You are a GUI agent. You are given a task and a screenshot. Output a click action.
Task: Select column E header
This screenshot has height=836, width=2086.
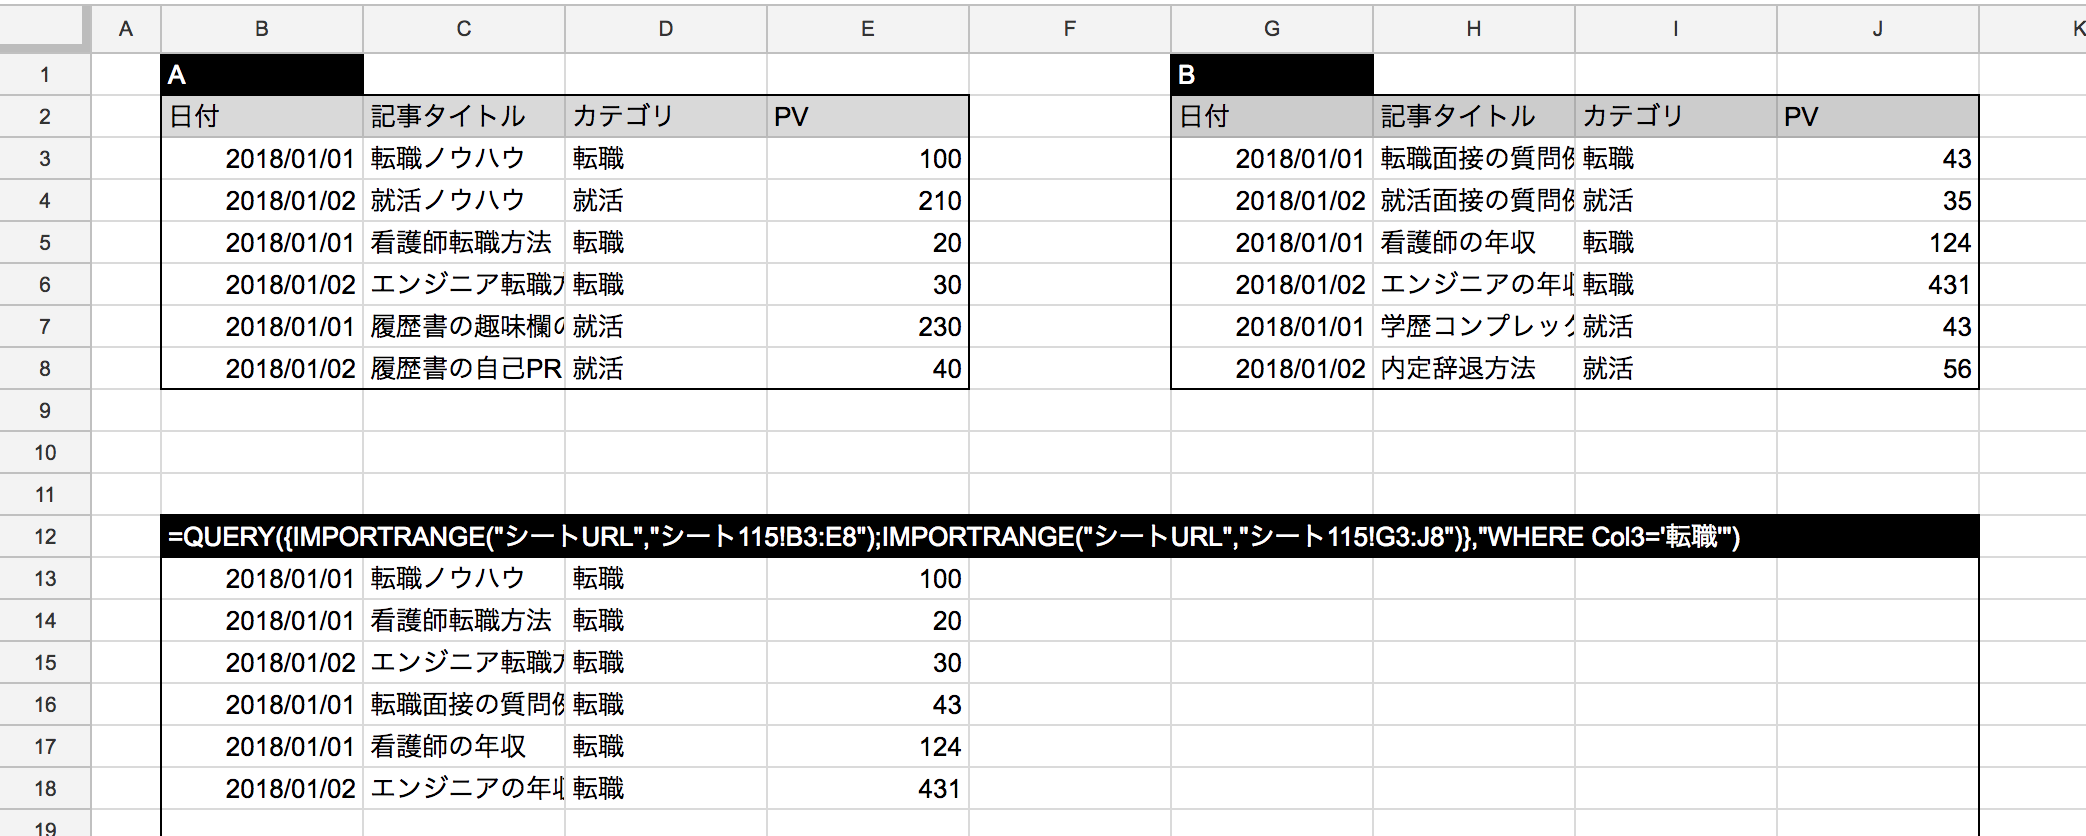click(x=868, y=29)
